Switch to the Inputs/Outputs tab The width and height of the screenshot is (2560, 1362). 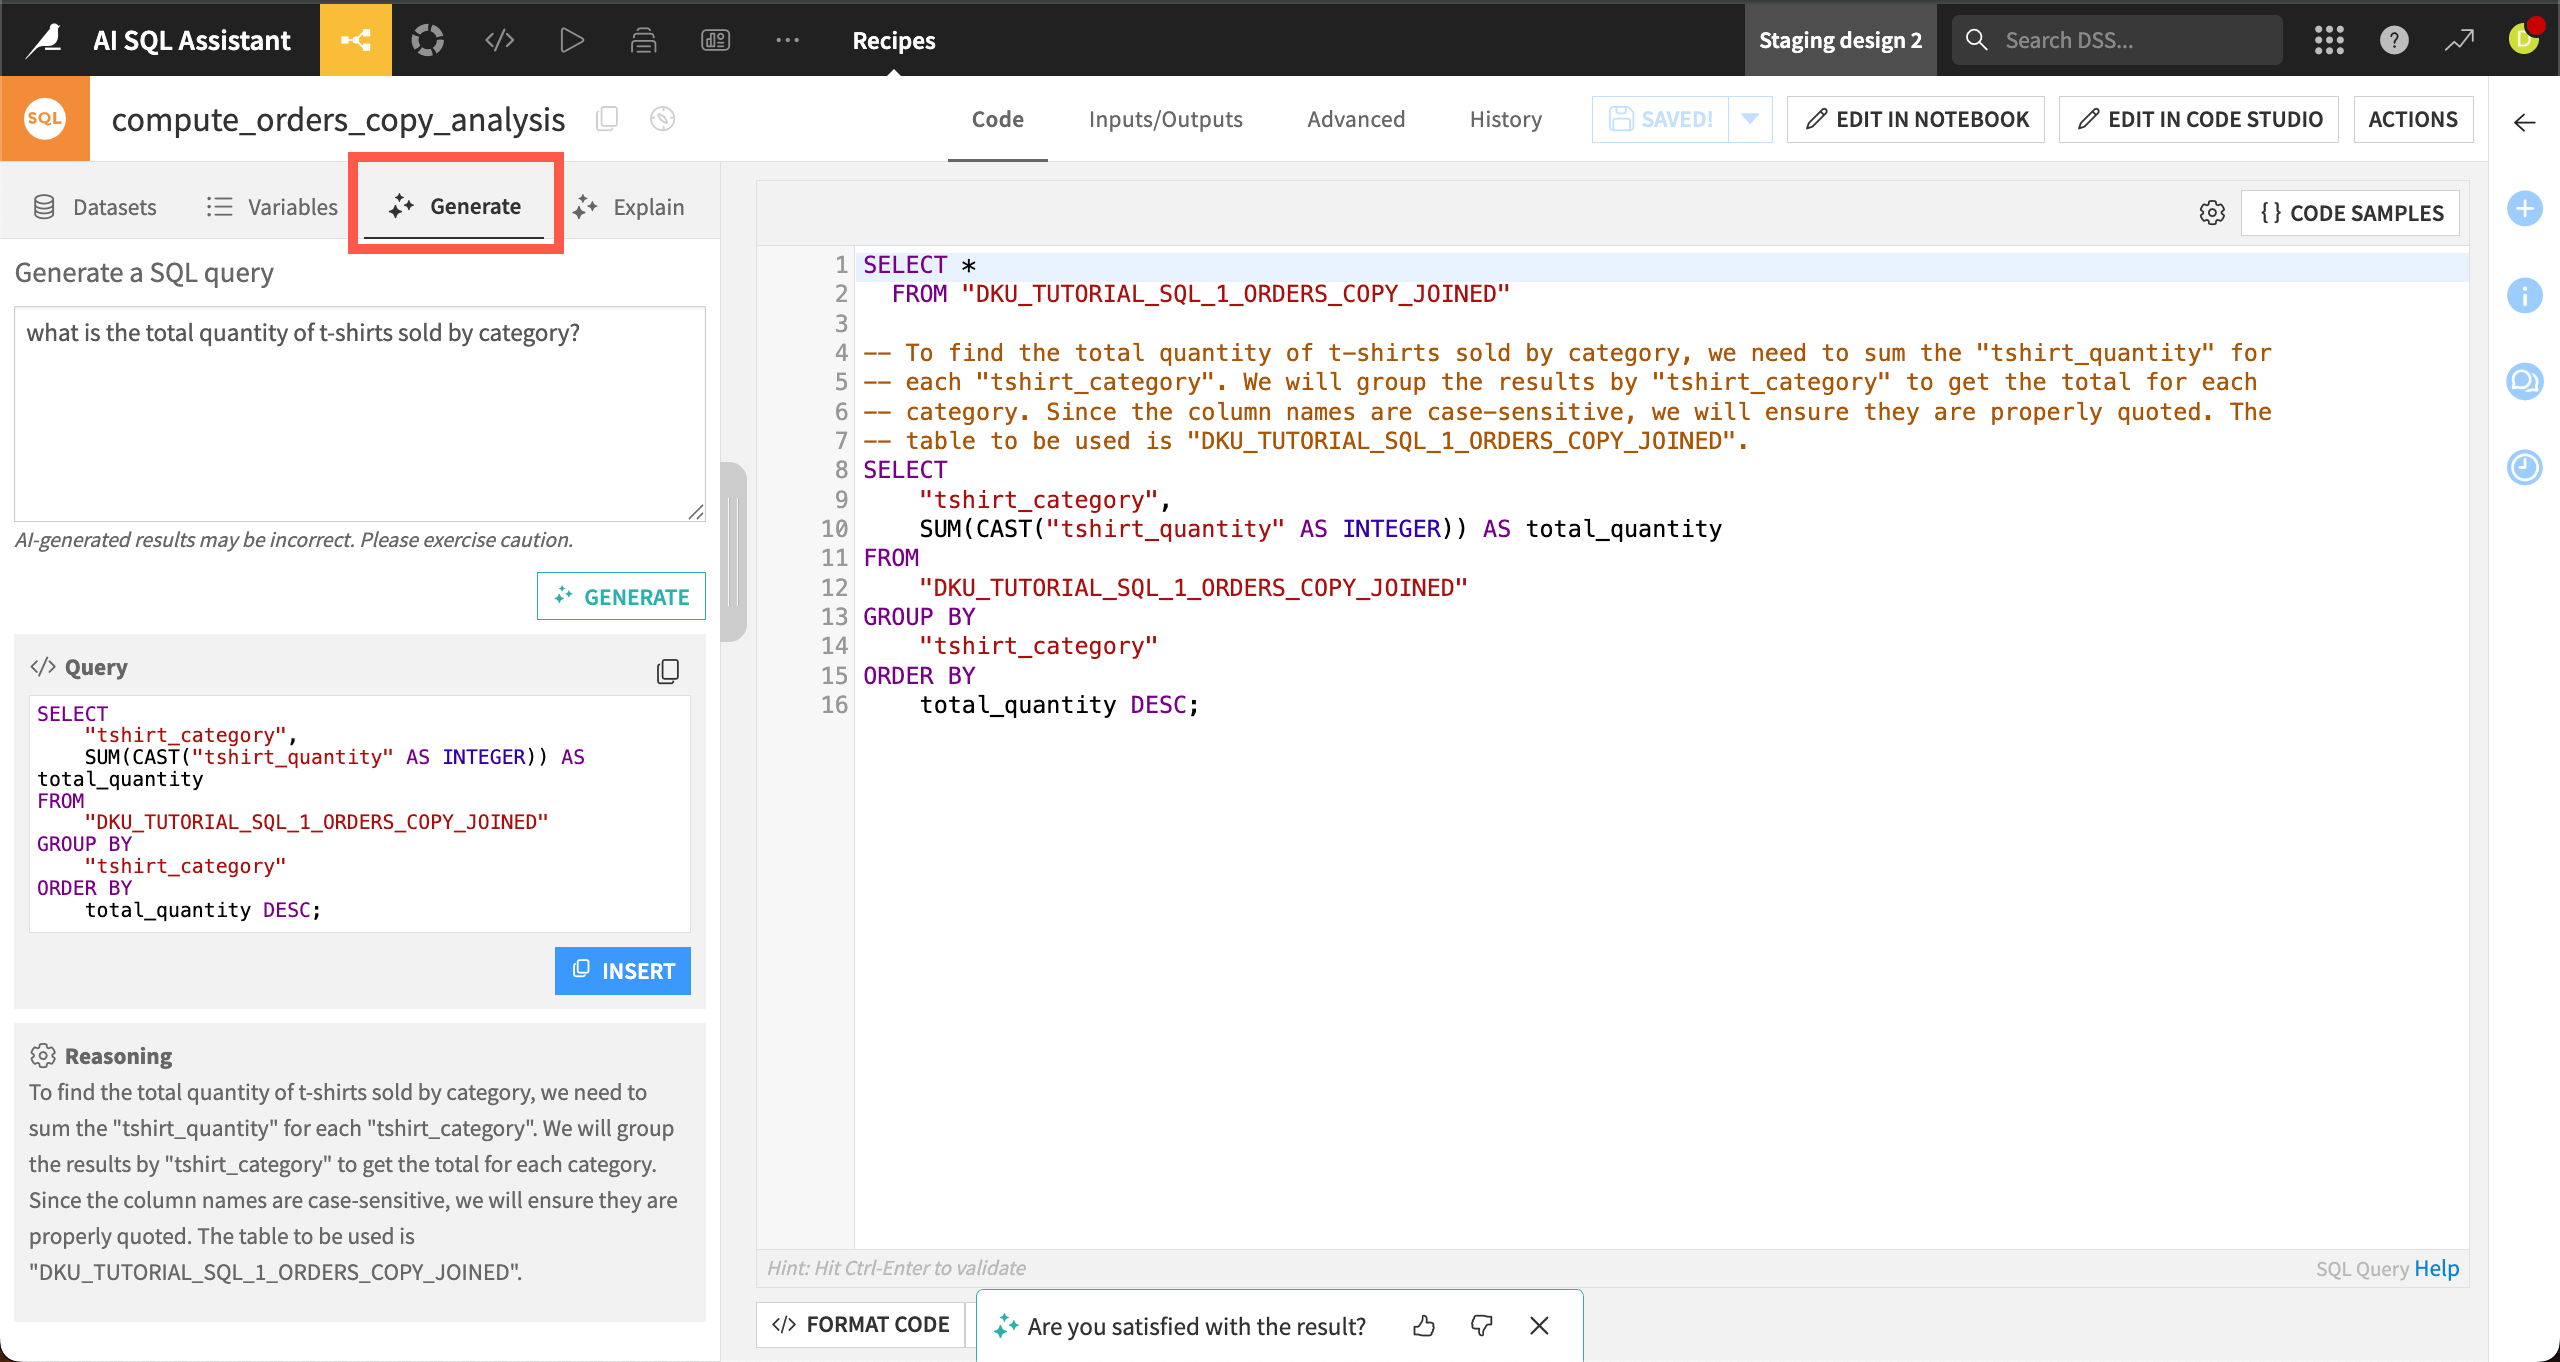(1165, 119)
